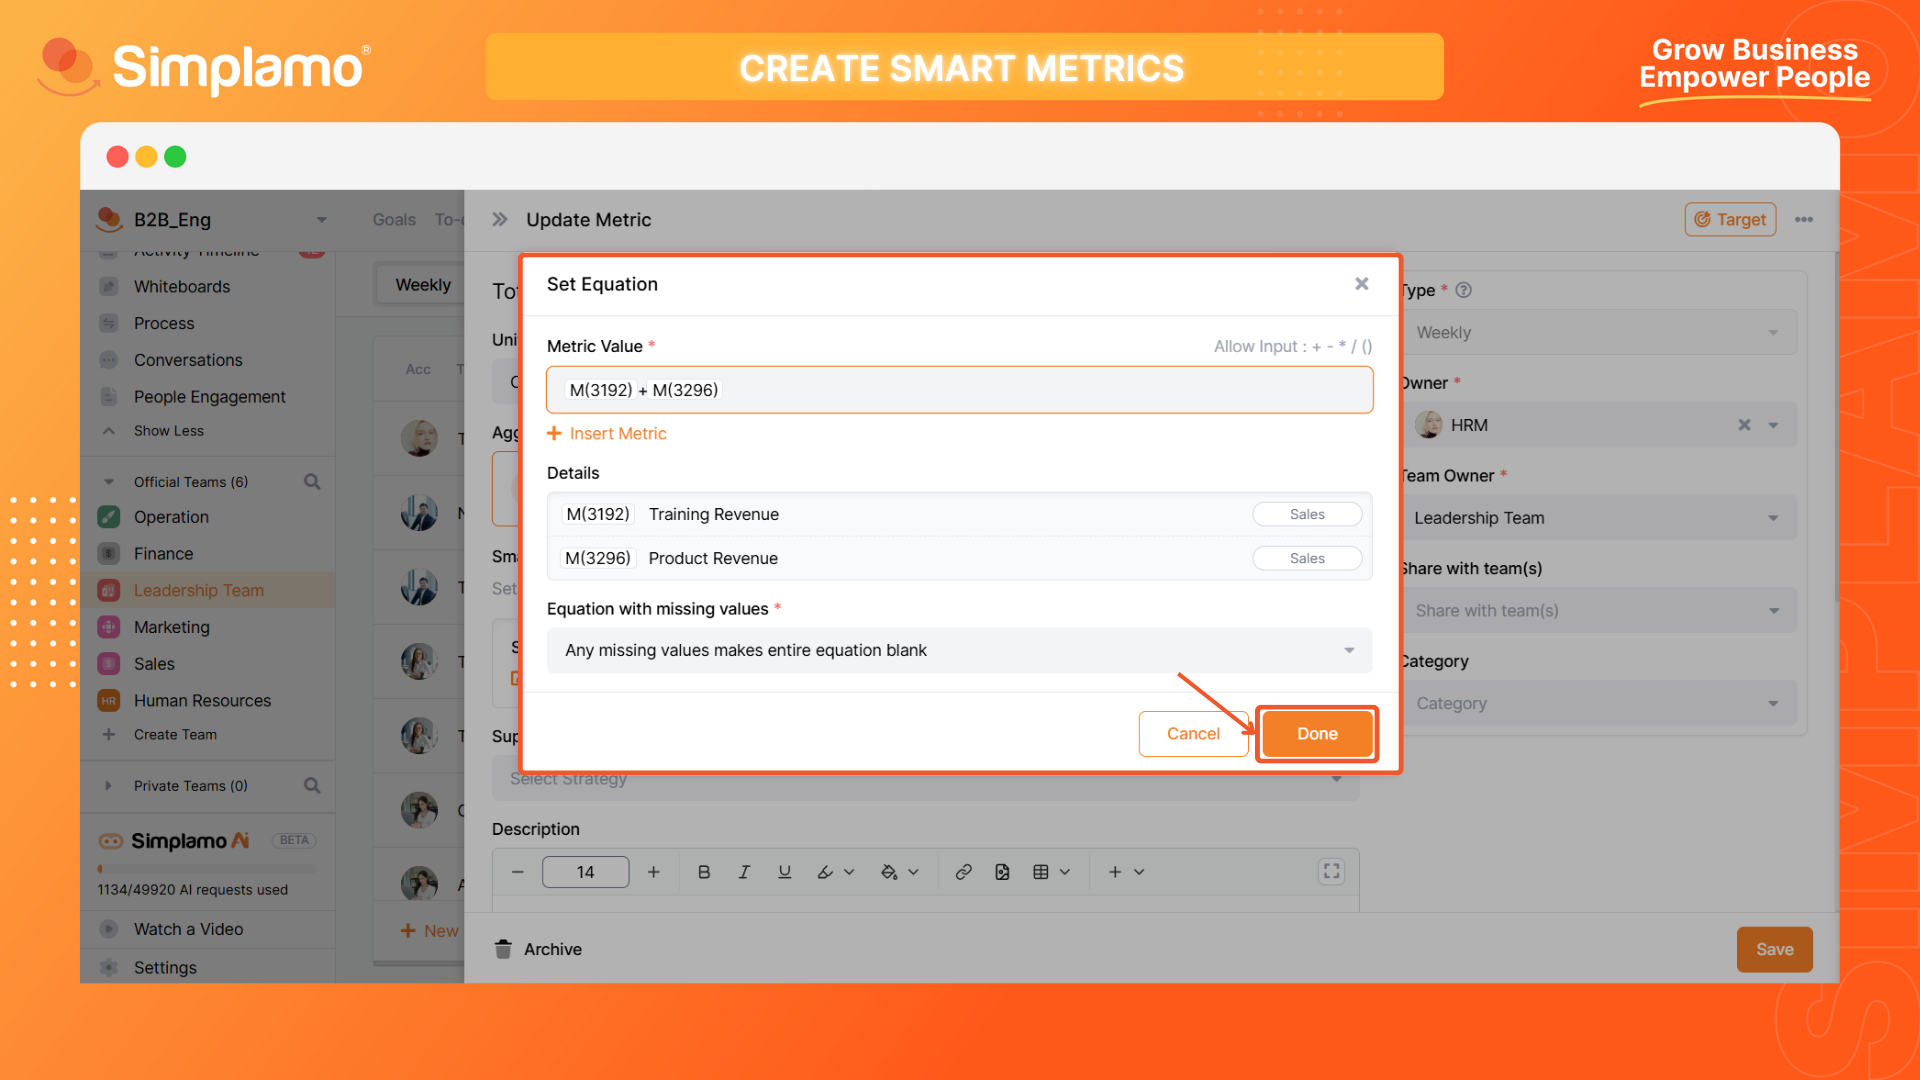This screenshot has height=1080, width=1920.
Task: Save the metric
Action: coord(1774,949)
